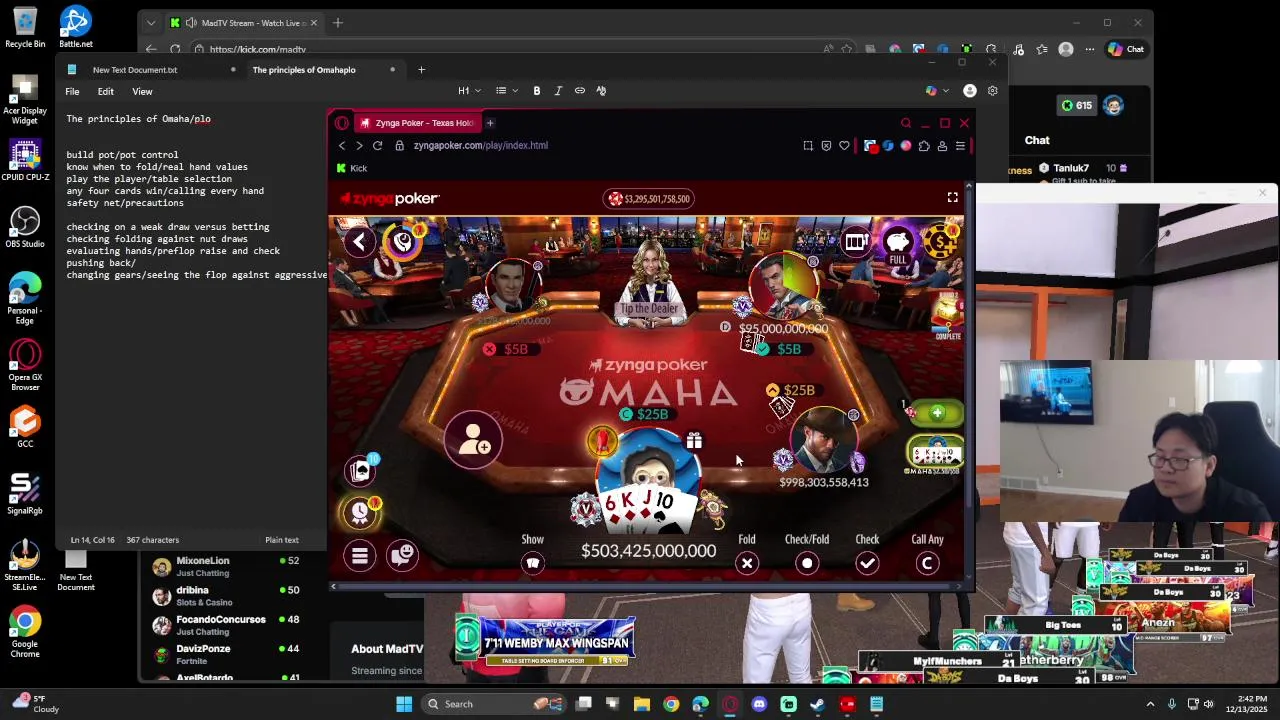Open Steam from the taskbar

tap(817, 704)
